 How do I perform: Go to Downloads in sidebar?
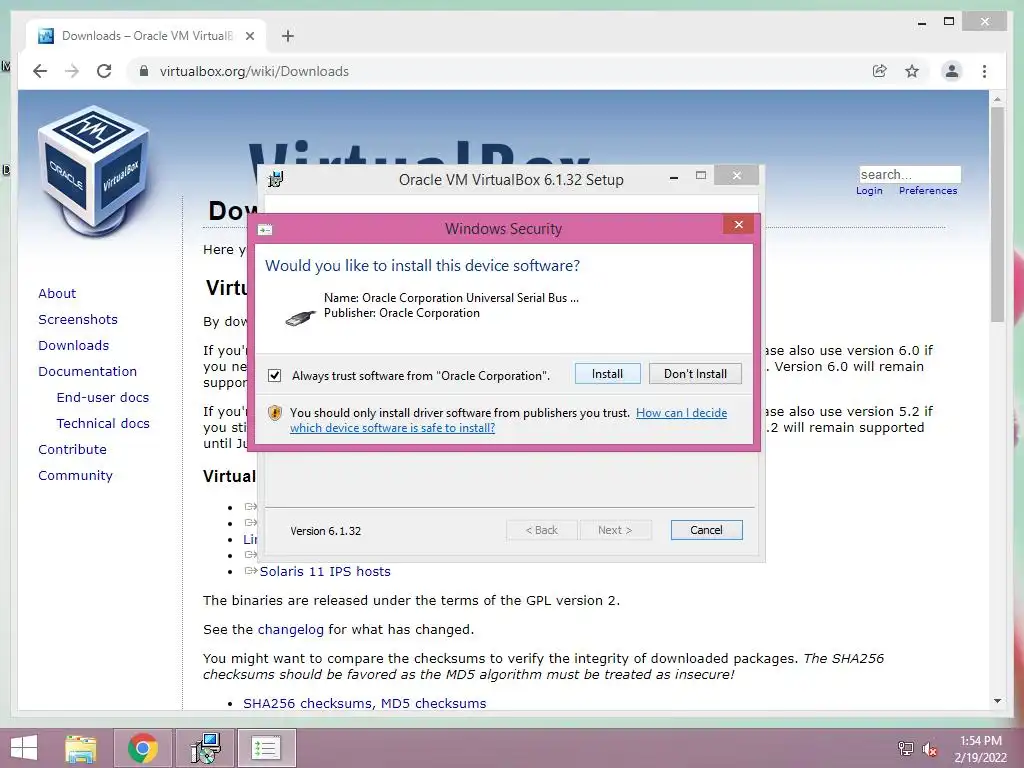click(73, 345)
